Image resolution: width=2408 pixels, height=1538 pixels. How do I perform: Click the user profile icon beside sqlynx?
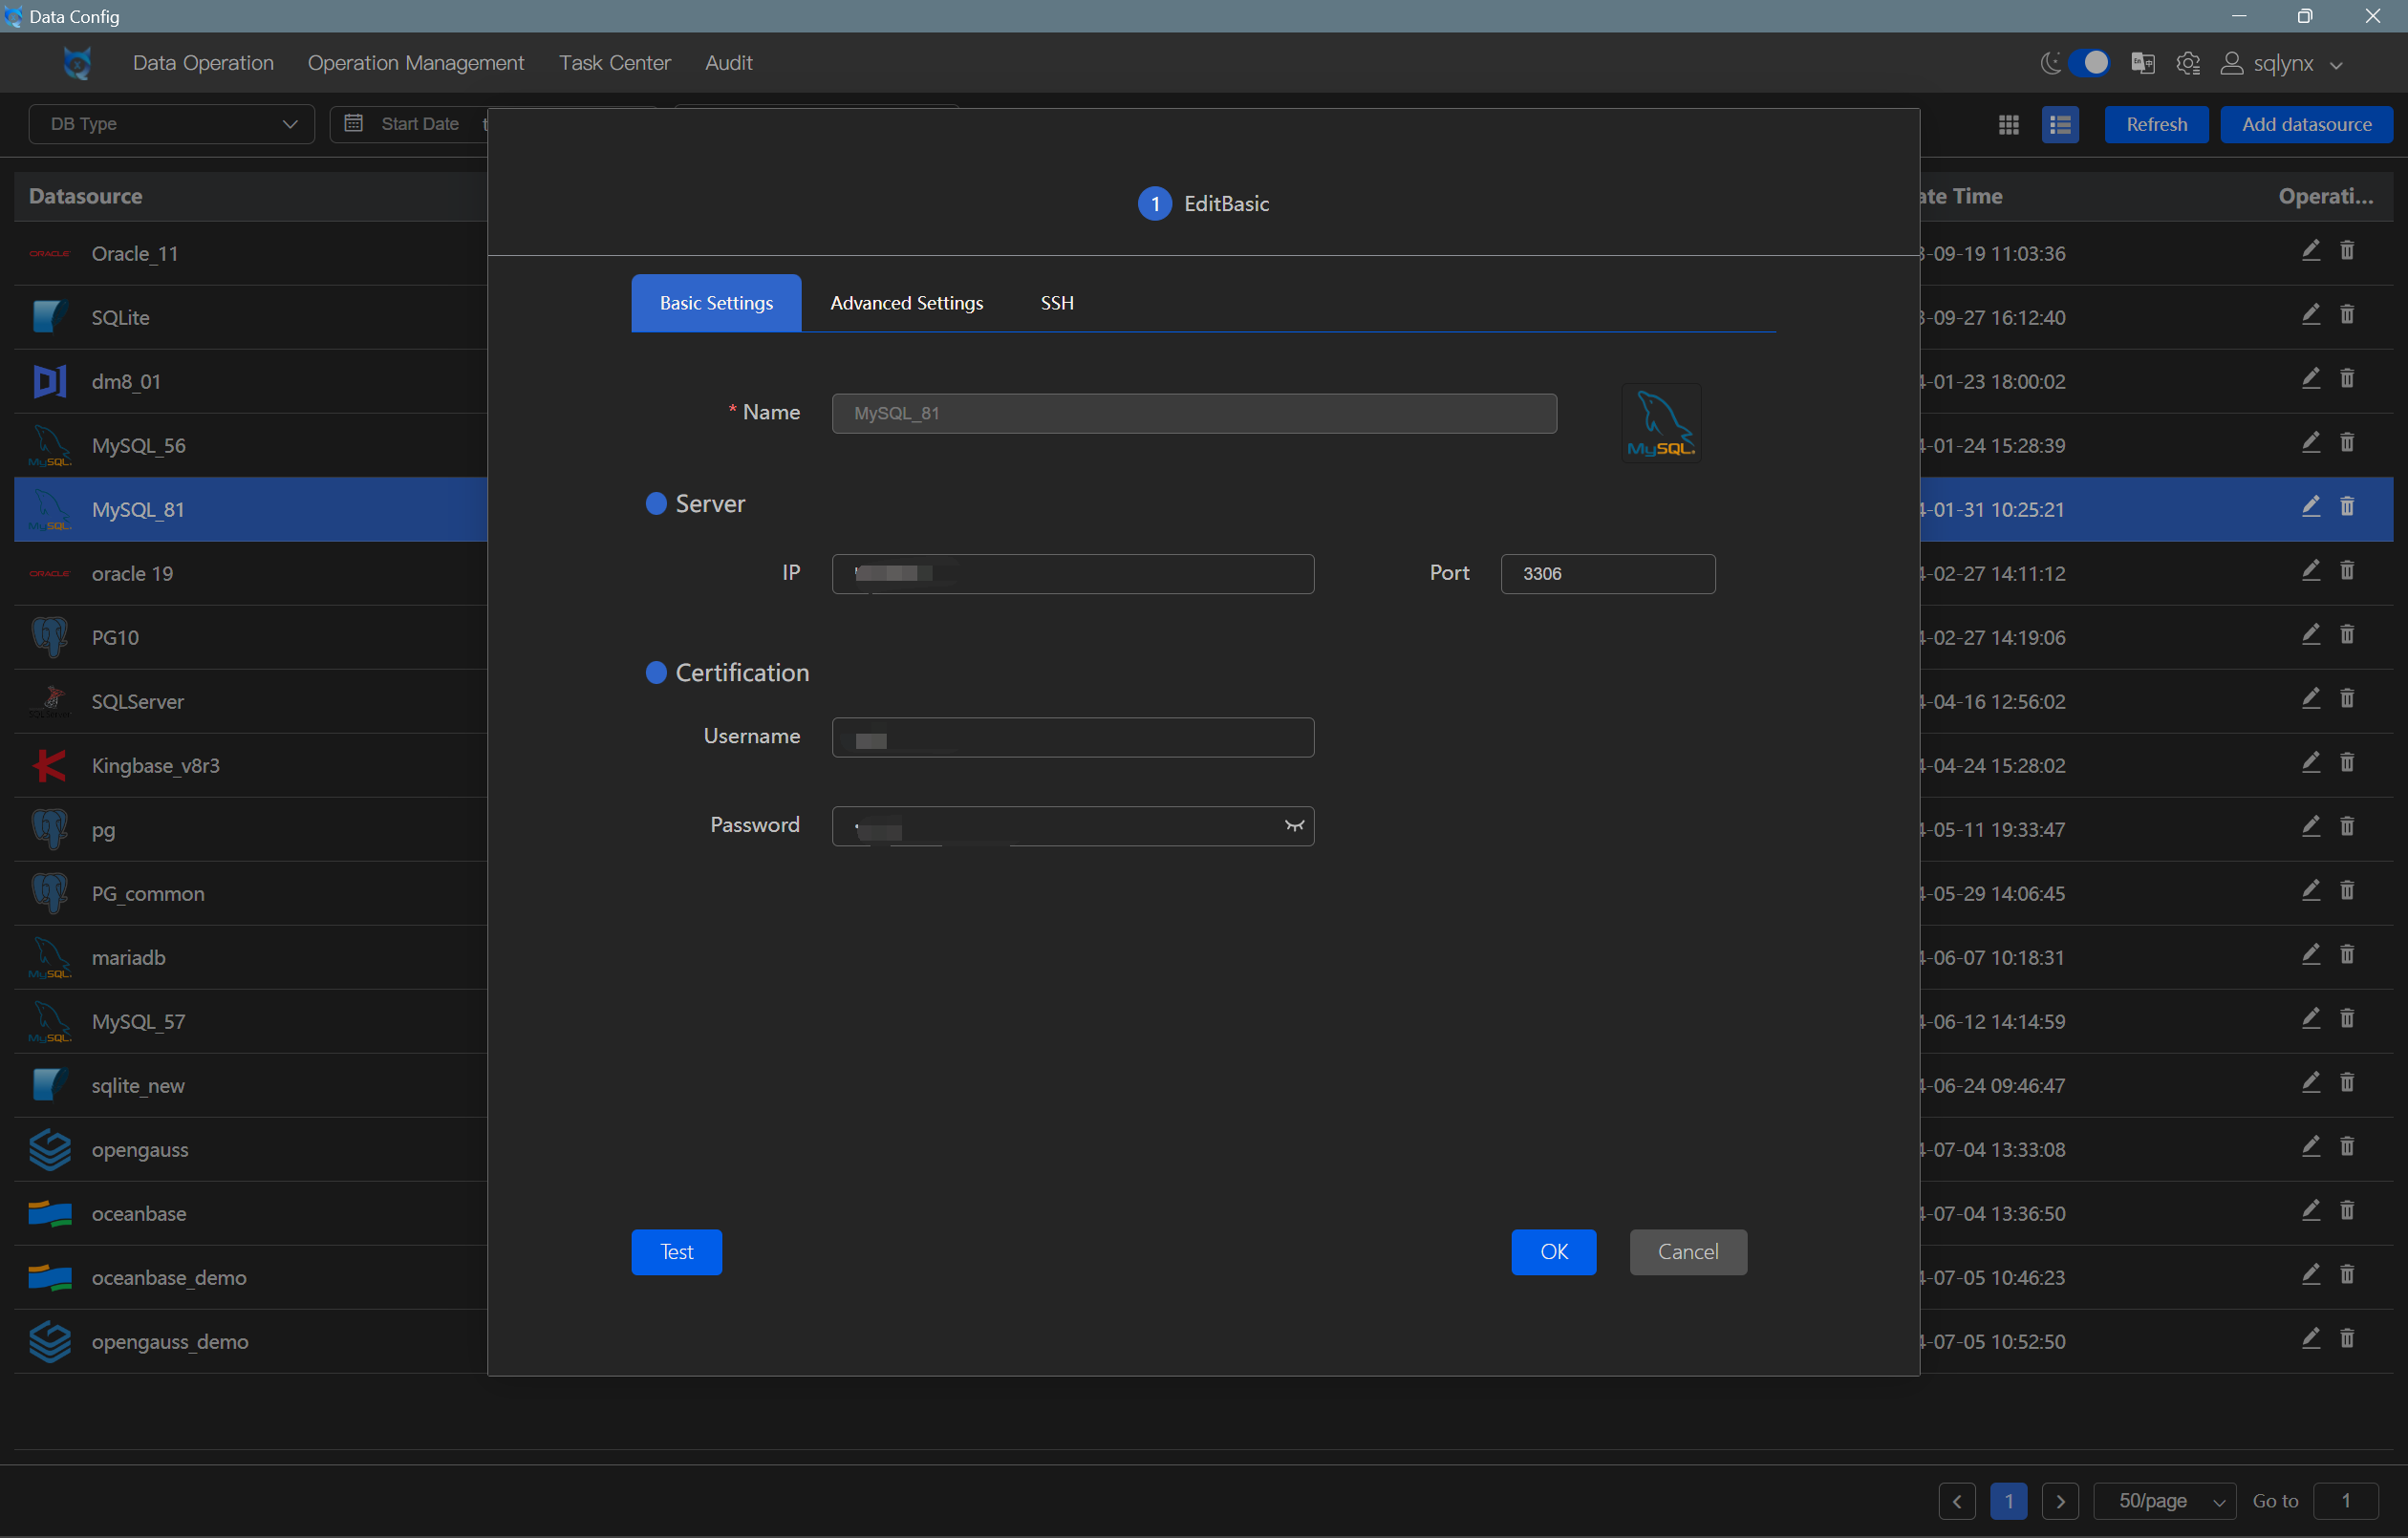(x=2233, y=63)
